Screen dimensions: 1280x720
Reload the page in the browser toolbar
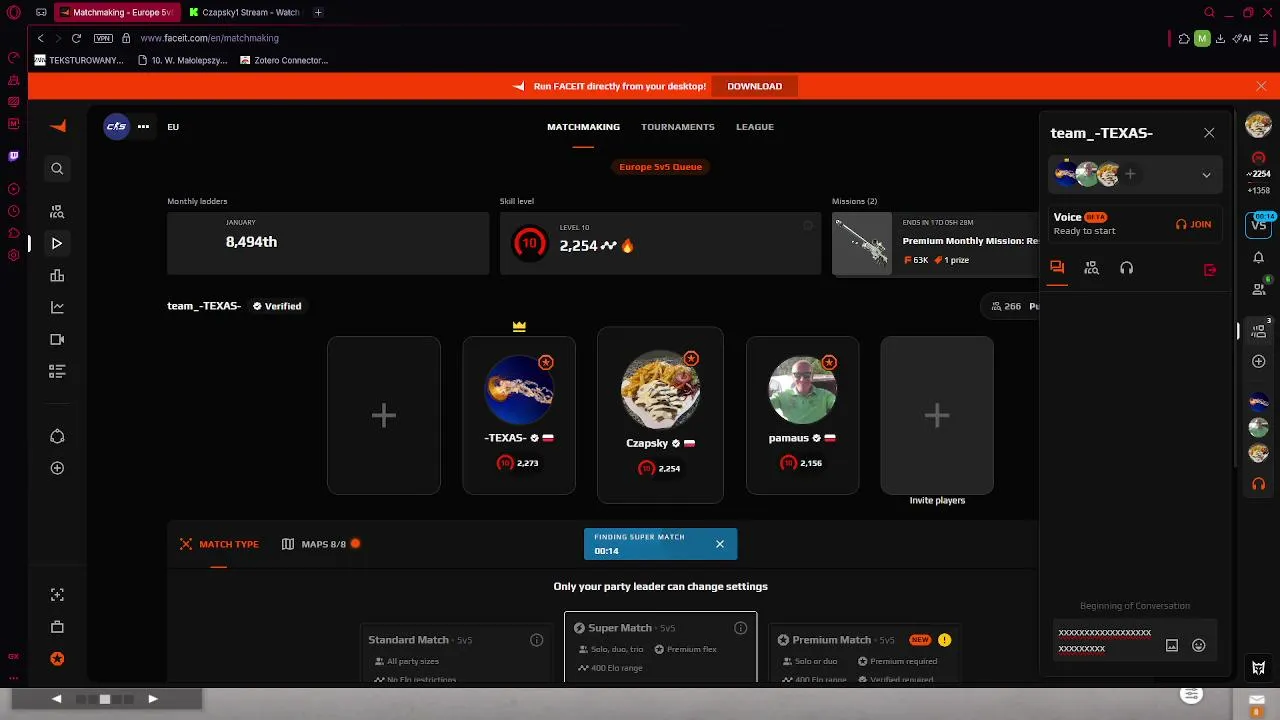76,38
